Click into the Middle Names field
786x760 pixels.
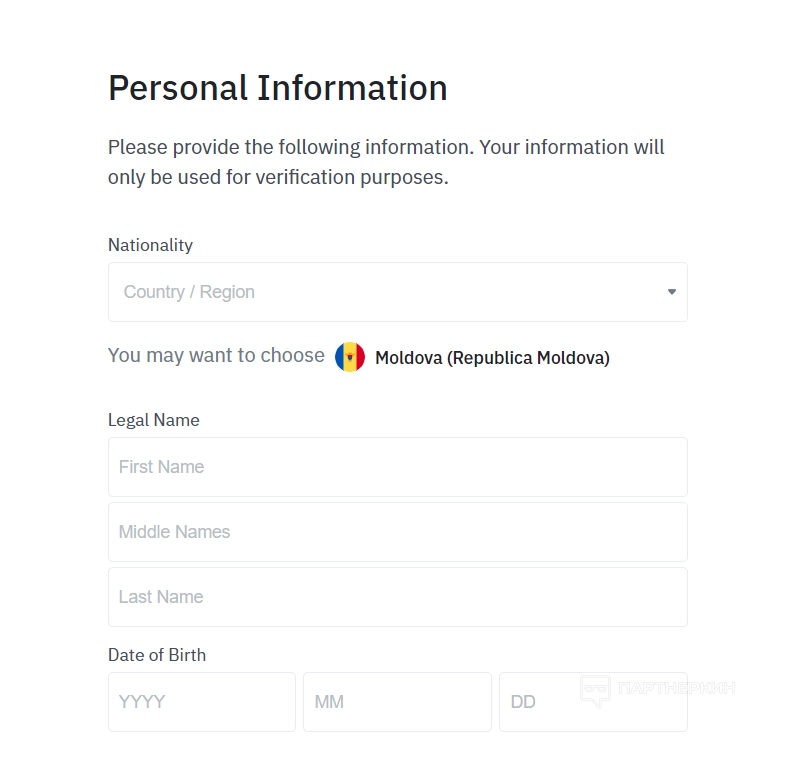[x=397, y=532]
